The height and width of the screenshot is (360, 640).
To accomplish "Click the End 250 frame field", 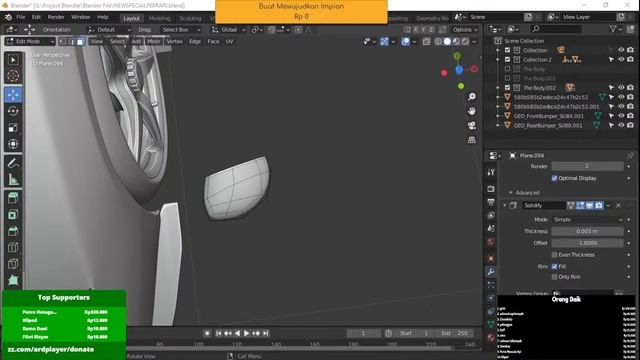I will (x=455, y=333).
